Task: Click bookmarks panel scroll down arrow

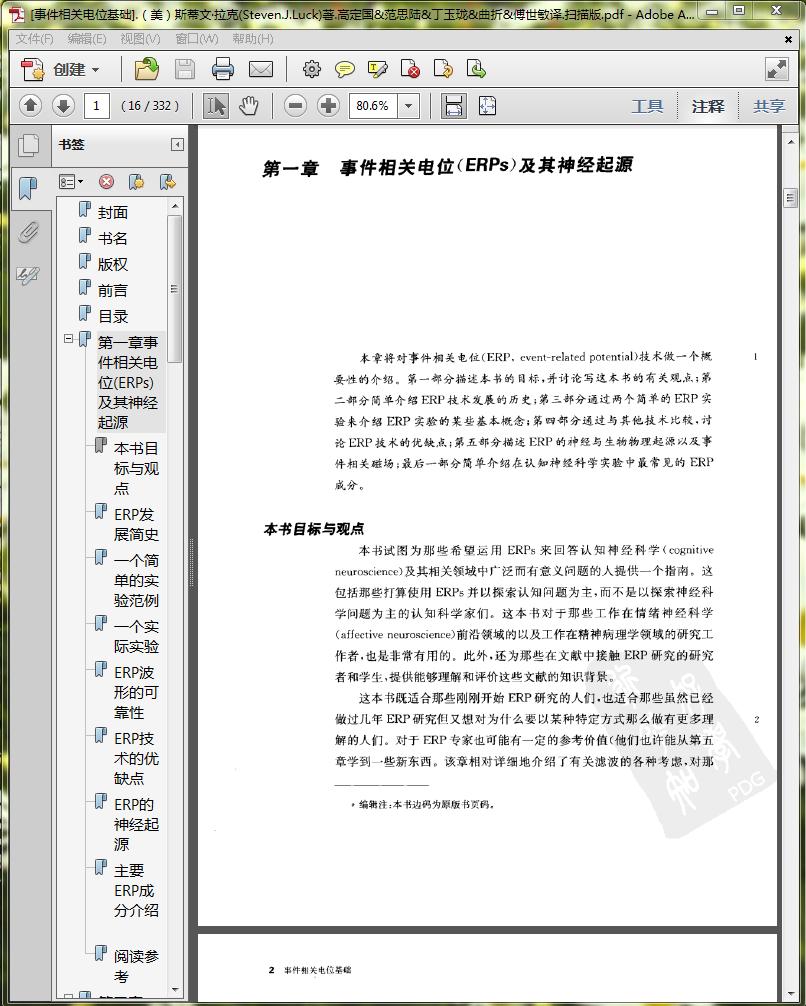Action: pyautogui.click(x=175, y=989)
